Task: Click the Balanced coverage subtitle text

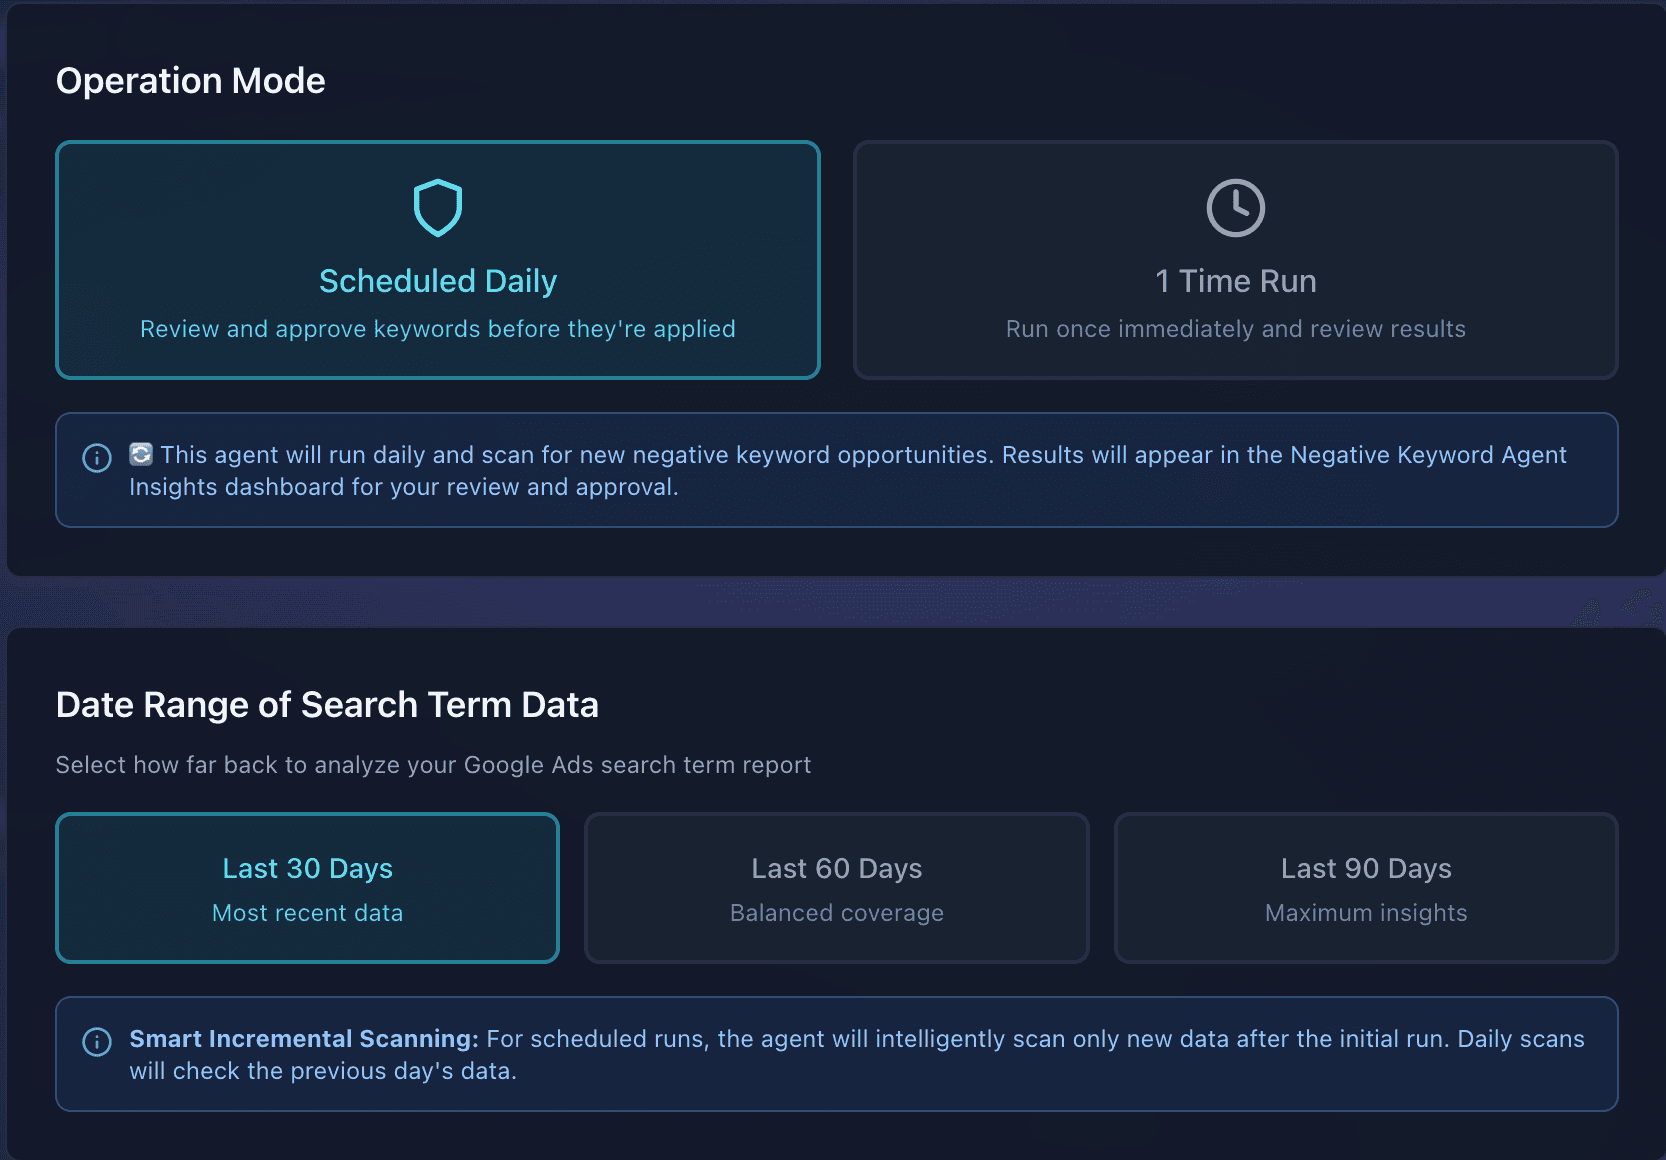Action: pyautogui.click(x=836, y=912)
